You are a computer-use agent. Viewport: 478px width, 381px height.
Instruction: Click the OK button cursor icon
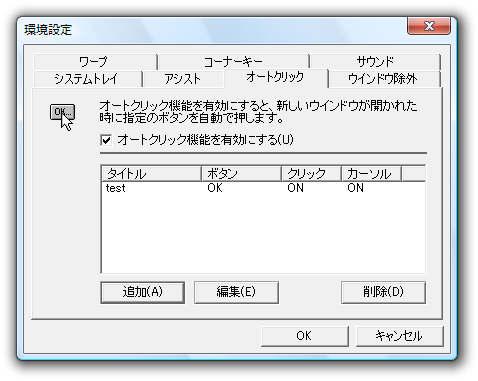click(62, 117)
